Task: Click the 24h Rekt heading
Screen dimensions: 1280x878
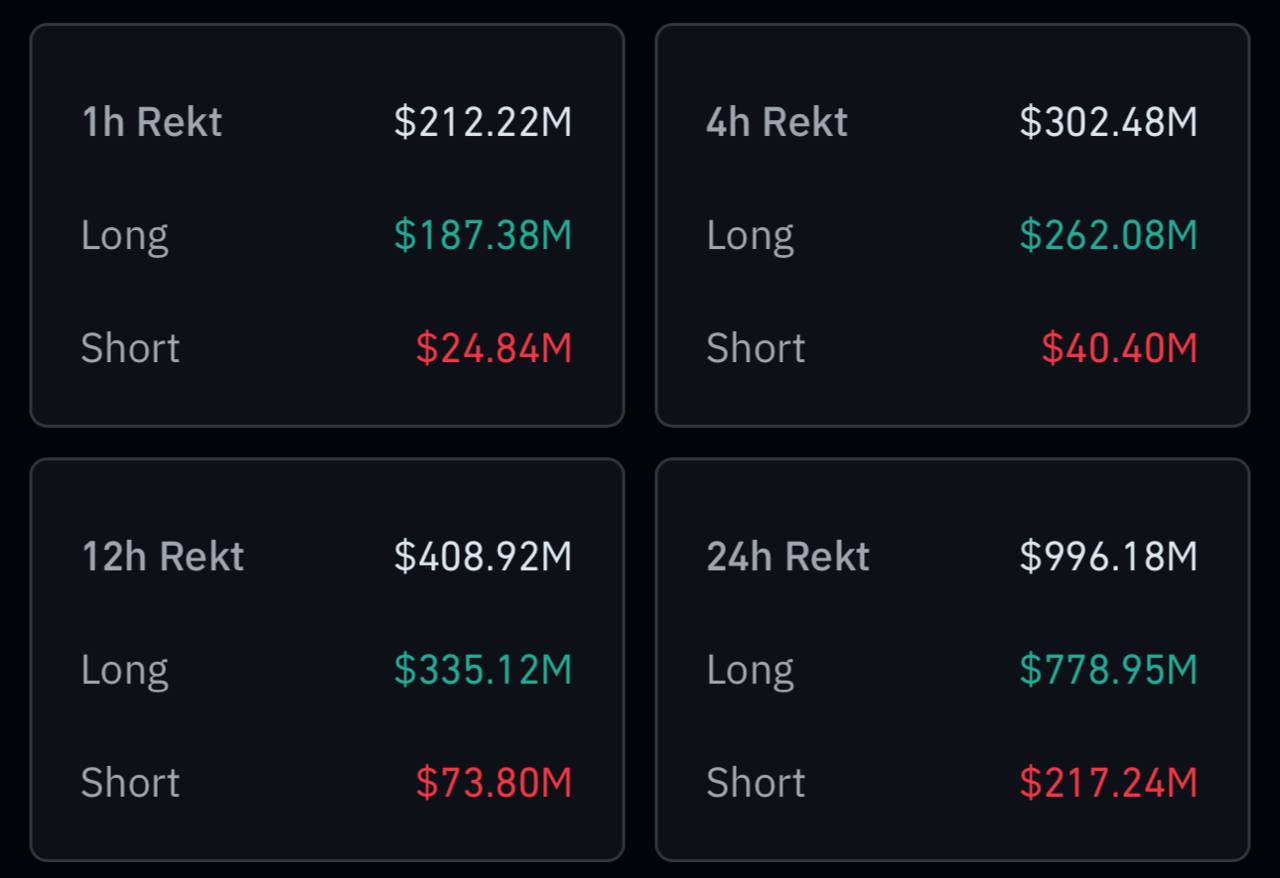Action: (x=788, y=556)
